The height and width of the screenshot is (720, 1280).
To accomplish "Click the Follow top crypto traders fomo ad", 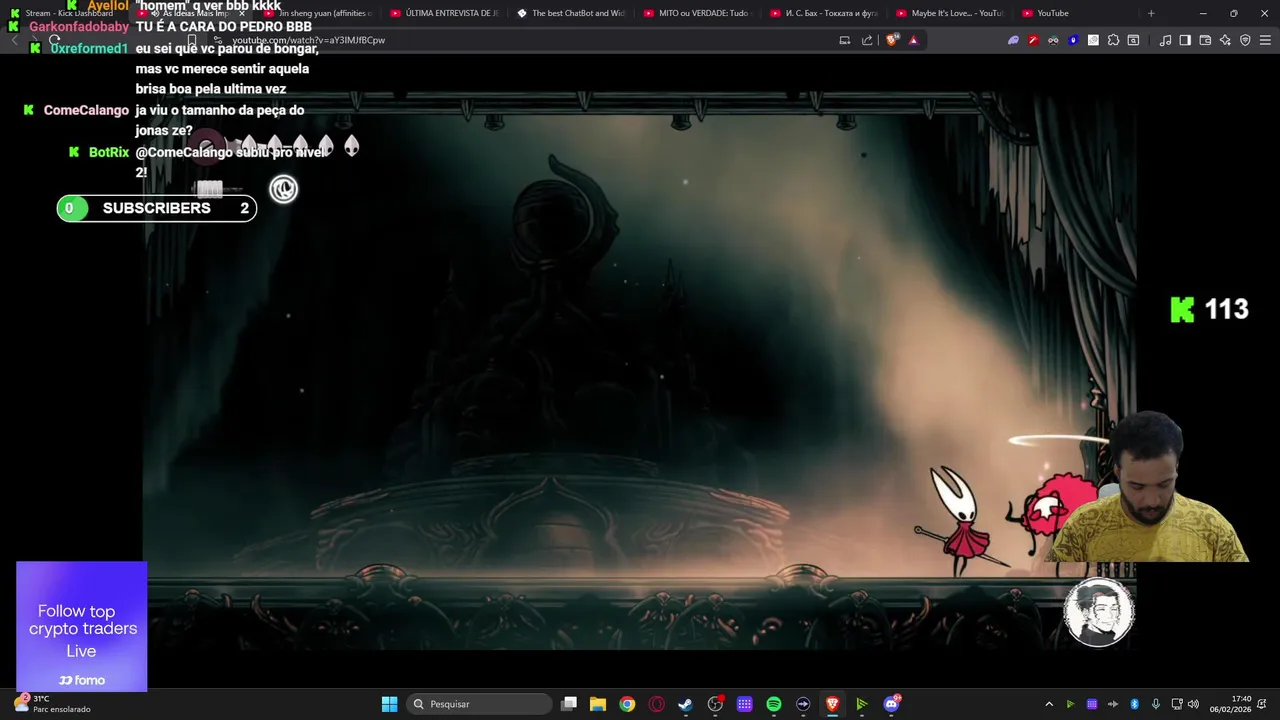I will tap(82, 626).
